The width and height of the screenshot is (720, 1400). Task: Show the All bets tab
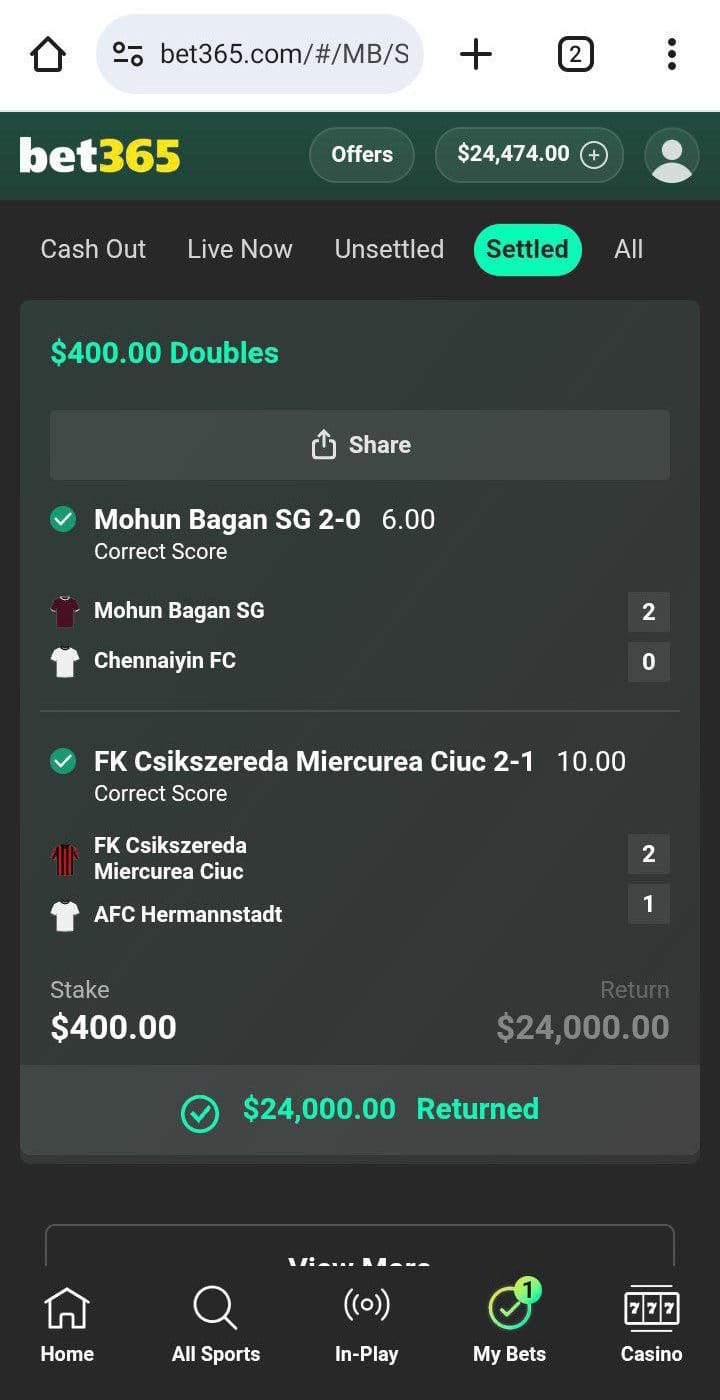[628, 249]
